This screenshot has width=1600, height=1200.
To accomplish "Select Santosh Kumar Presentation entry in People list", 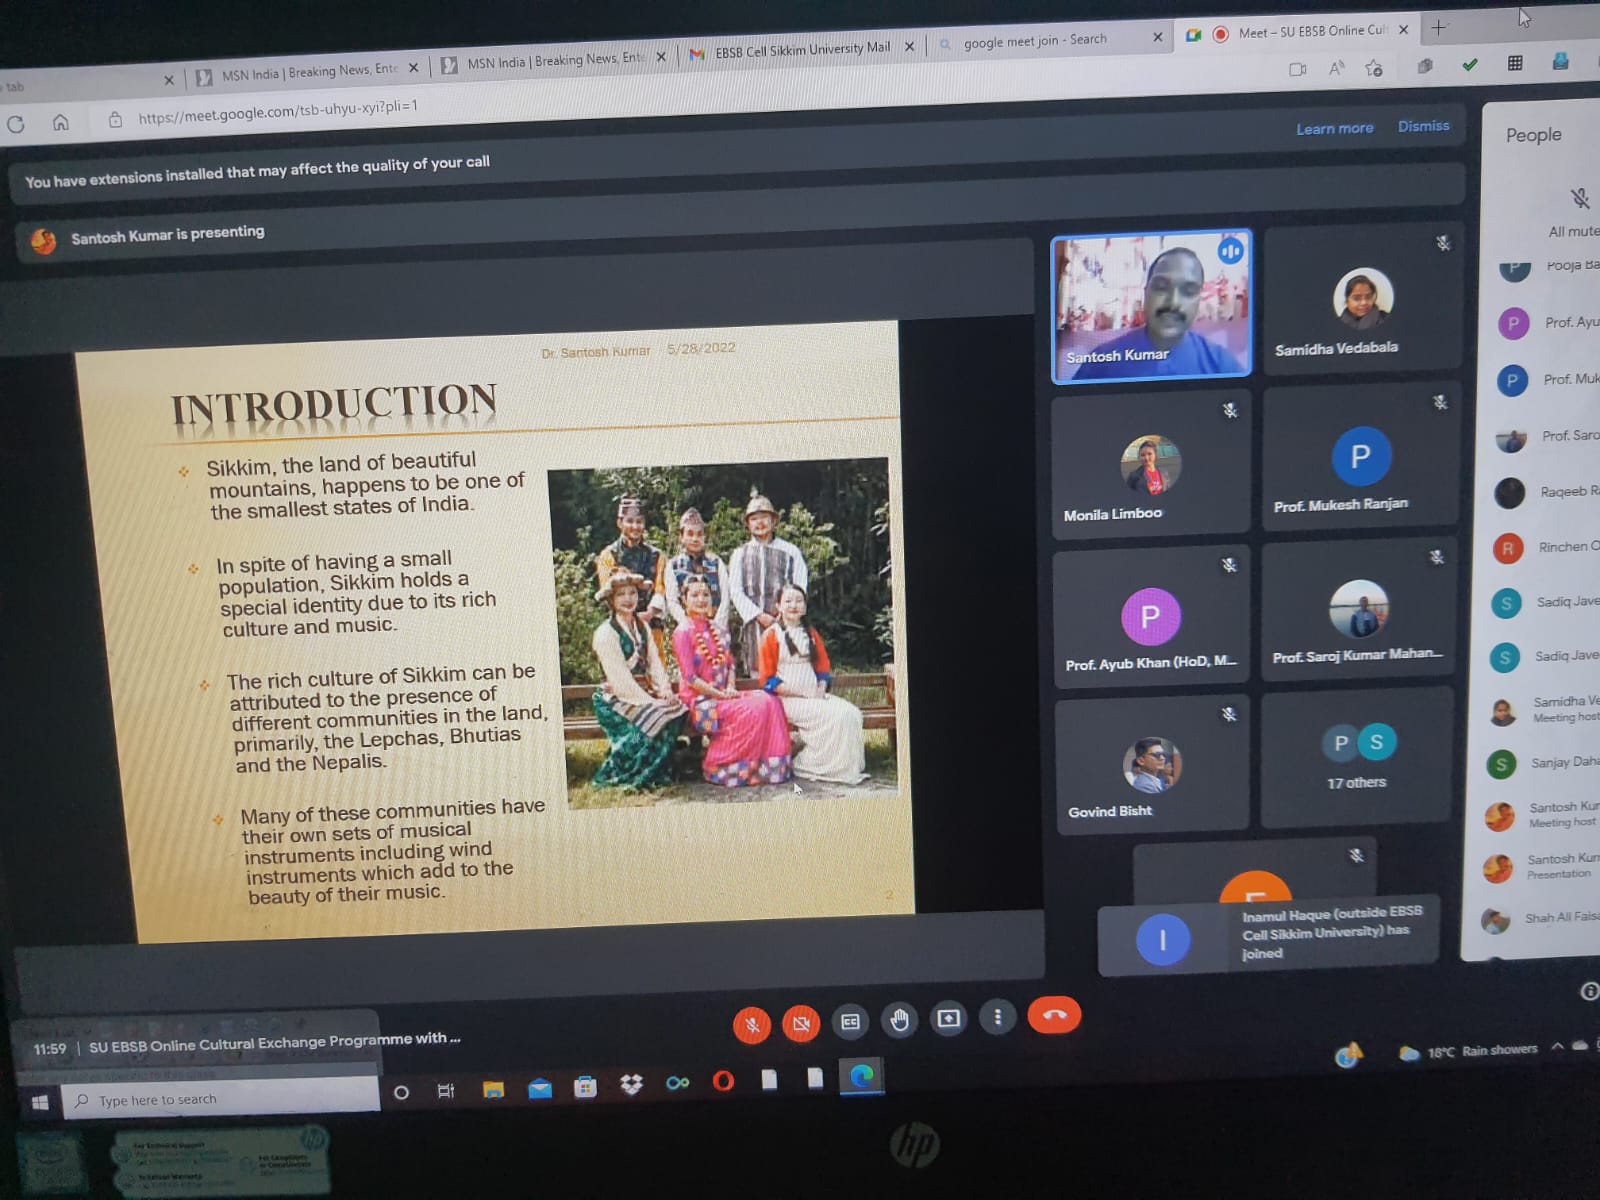I will pyautogui.click(x=1542, y=866).
